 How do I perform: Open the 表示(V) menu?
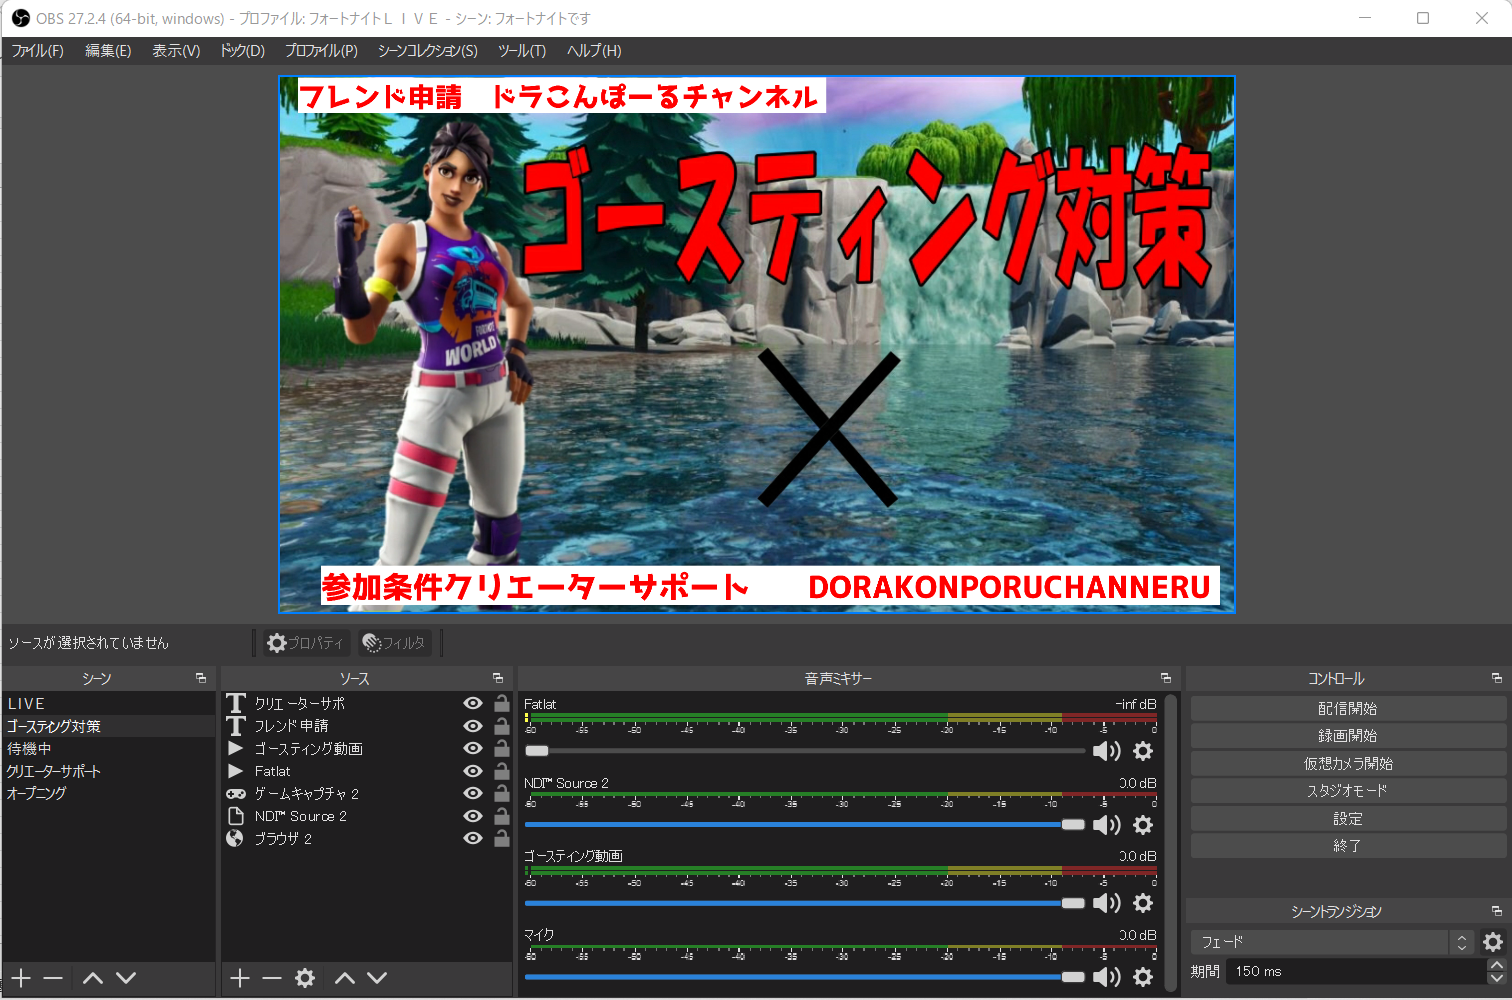pos(176,51)
